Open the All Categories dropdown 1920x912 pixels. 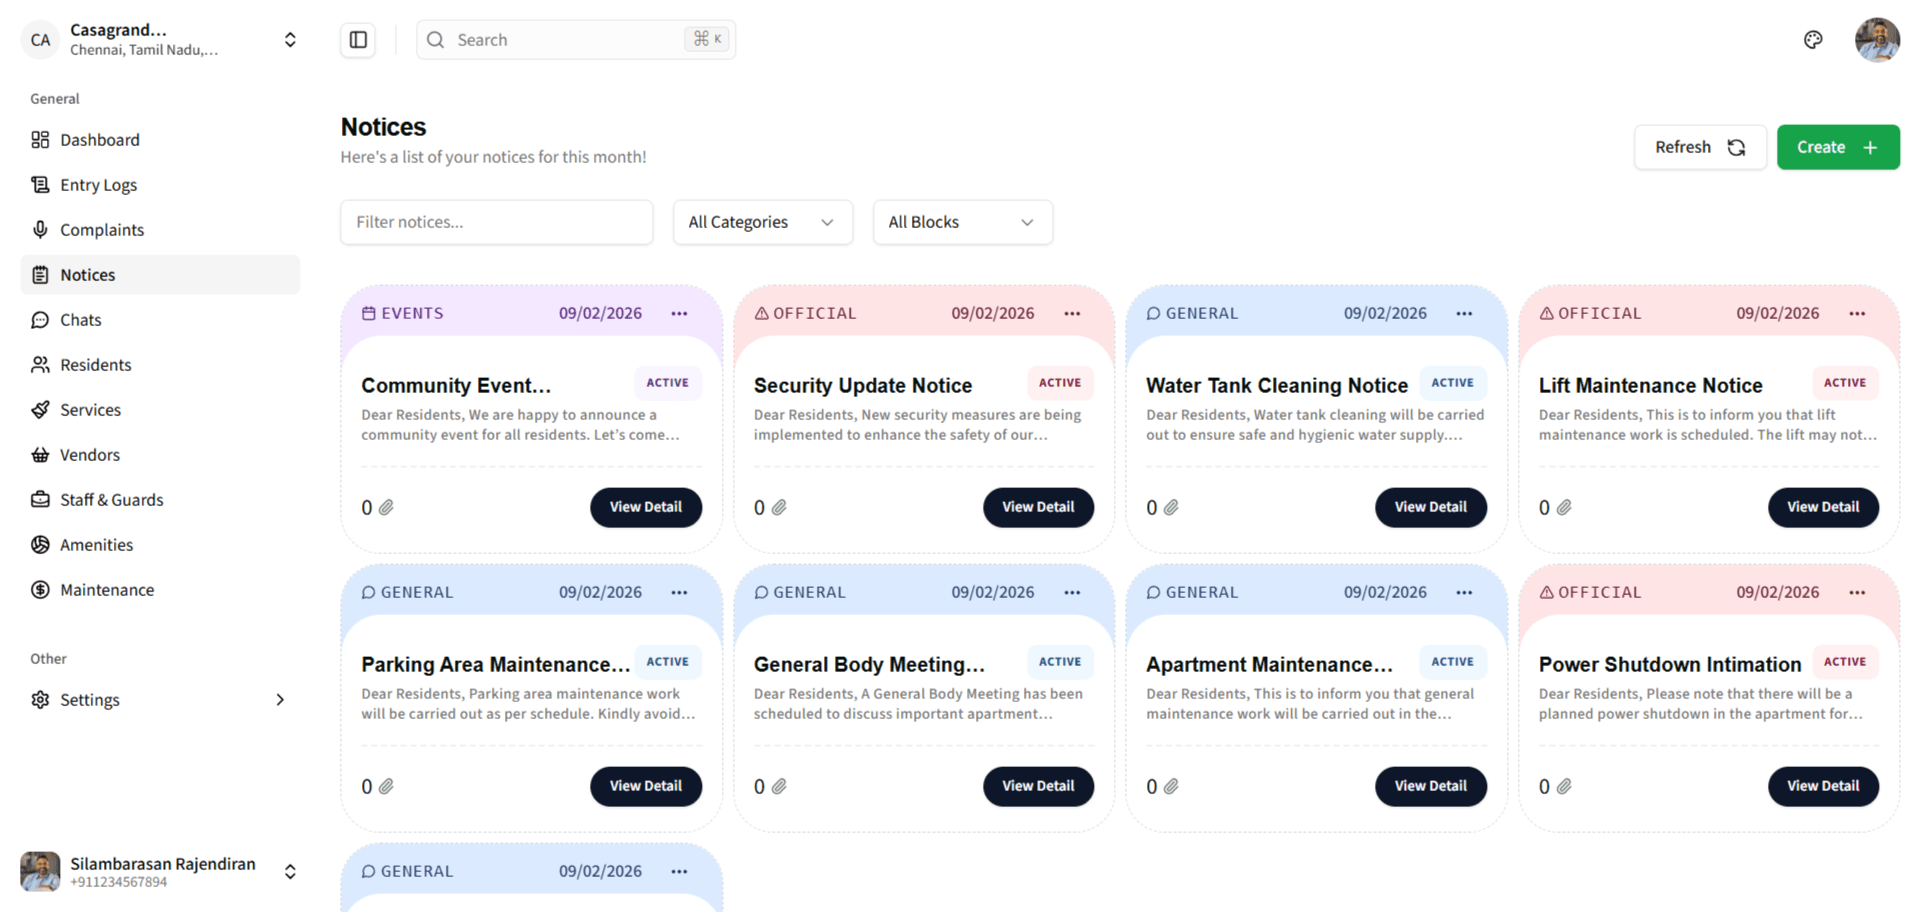762,222
